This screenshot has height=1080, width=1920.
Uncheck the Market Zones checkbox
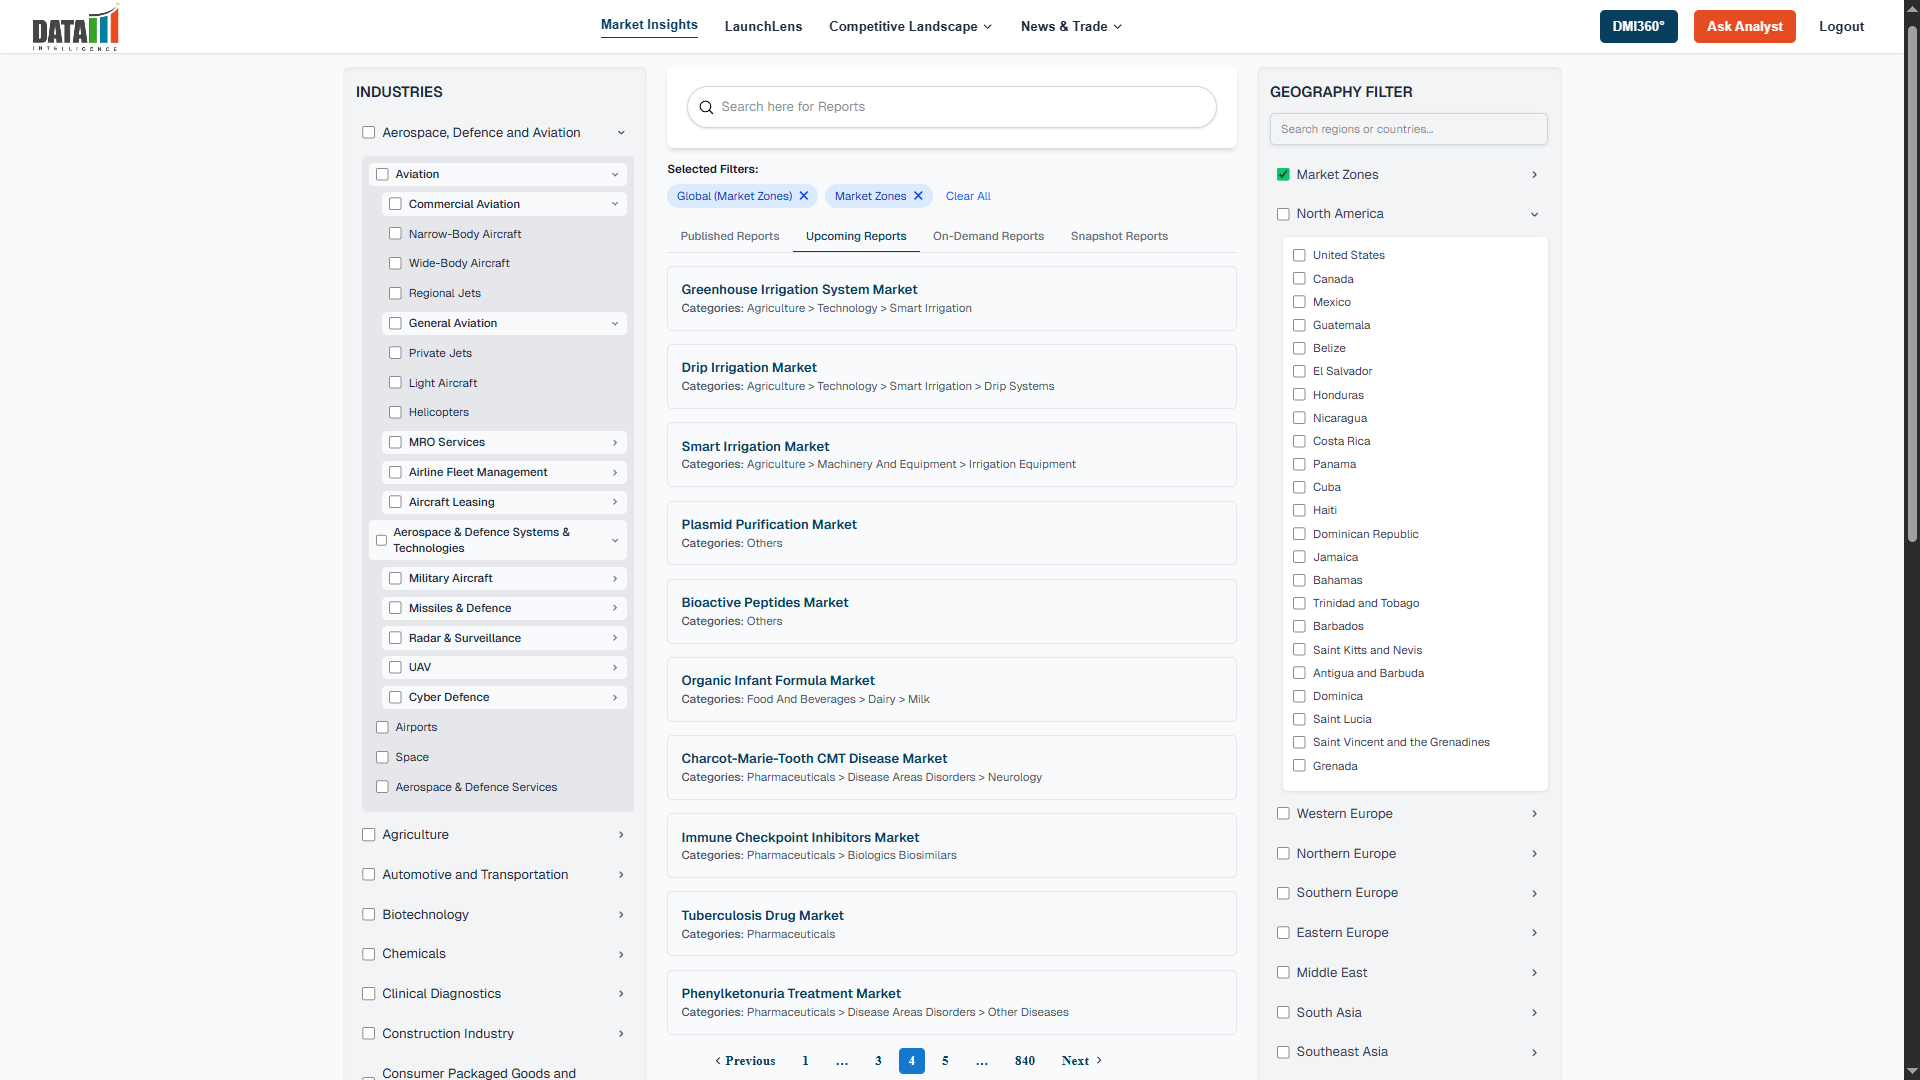1283,174
